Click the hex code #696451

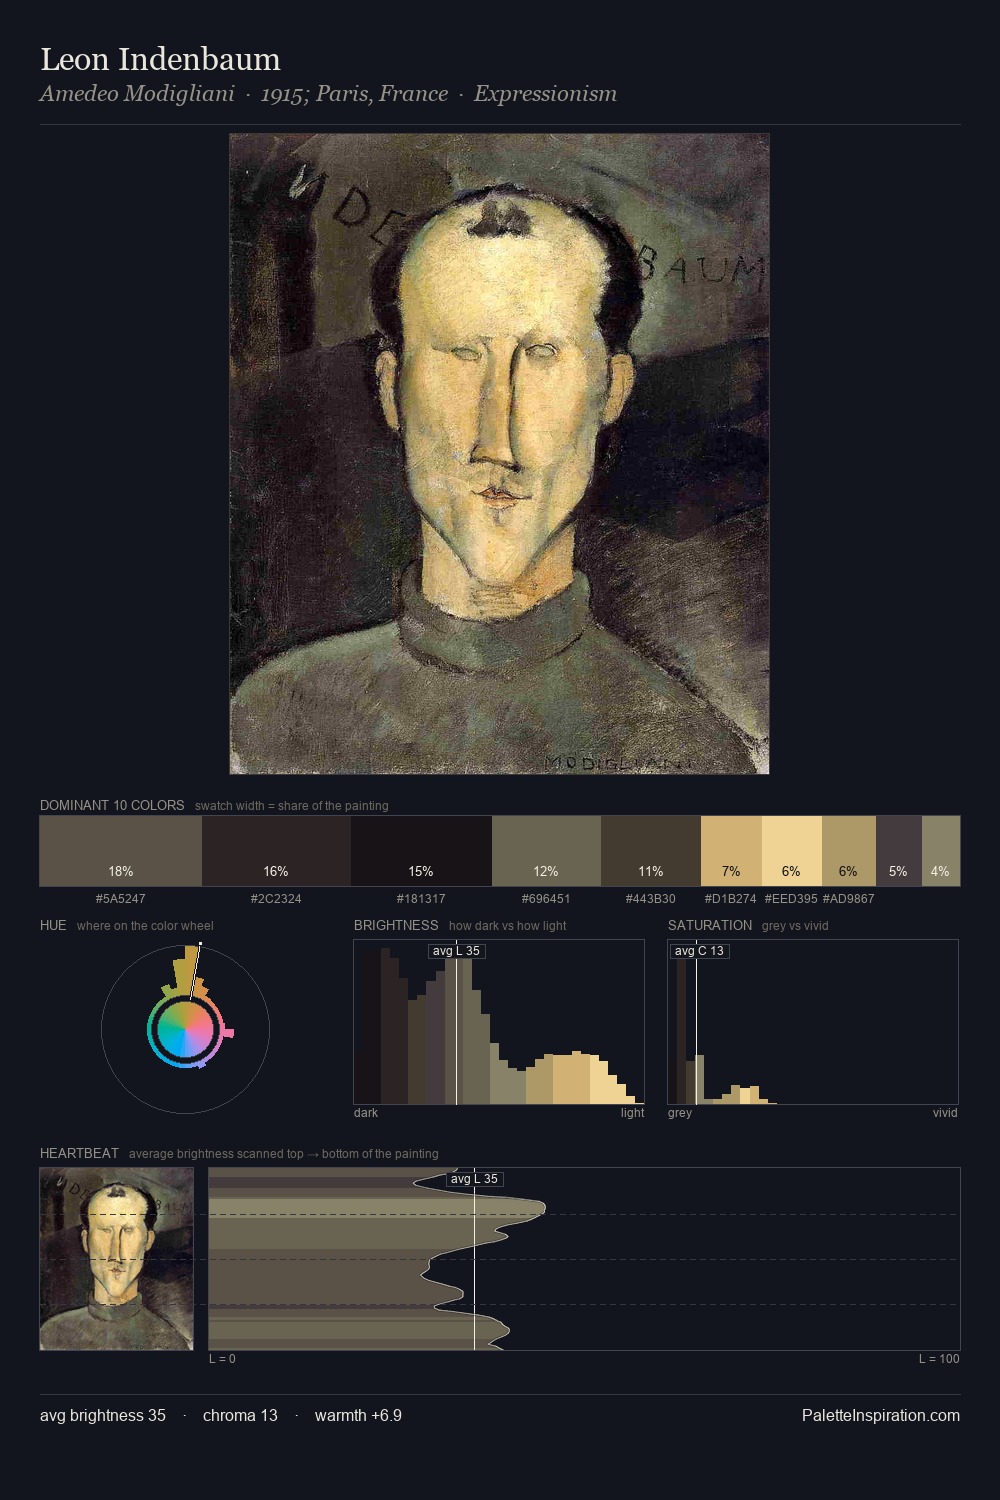click(x=546, y=899)
